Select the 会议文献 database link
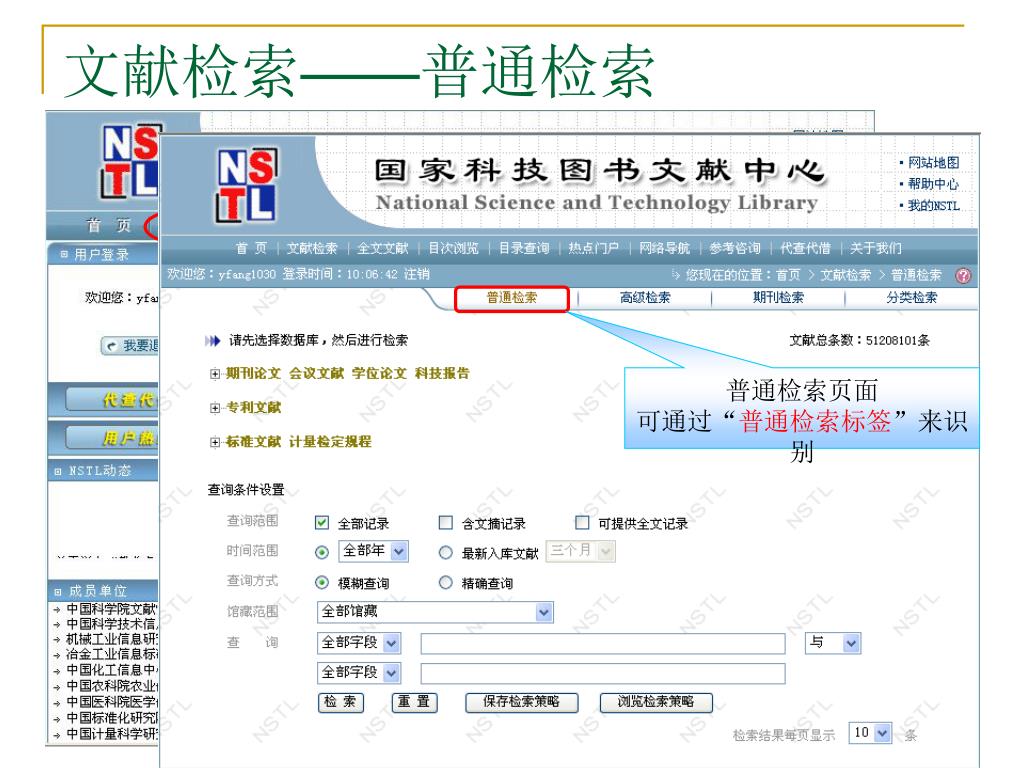This screenshot has height=768, width=1024. (316, 374)
